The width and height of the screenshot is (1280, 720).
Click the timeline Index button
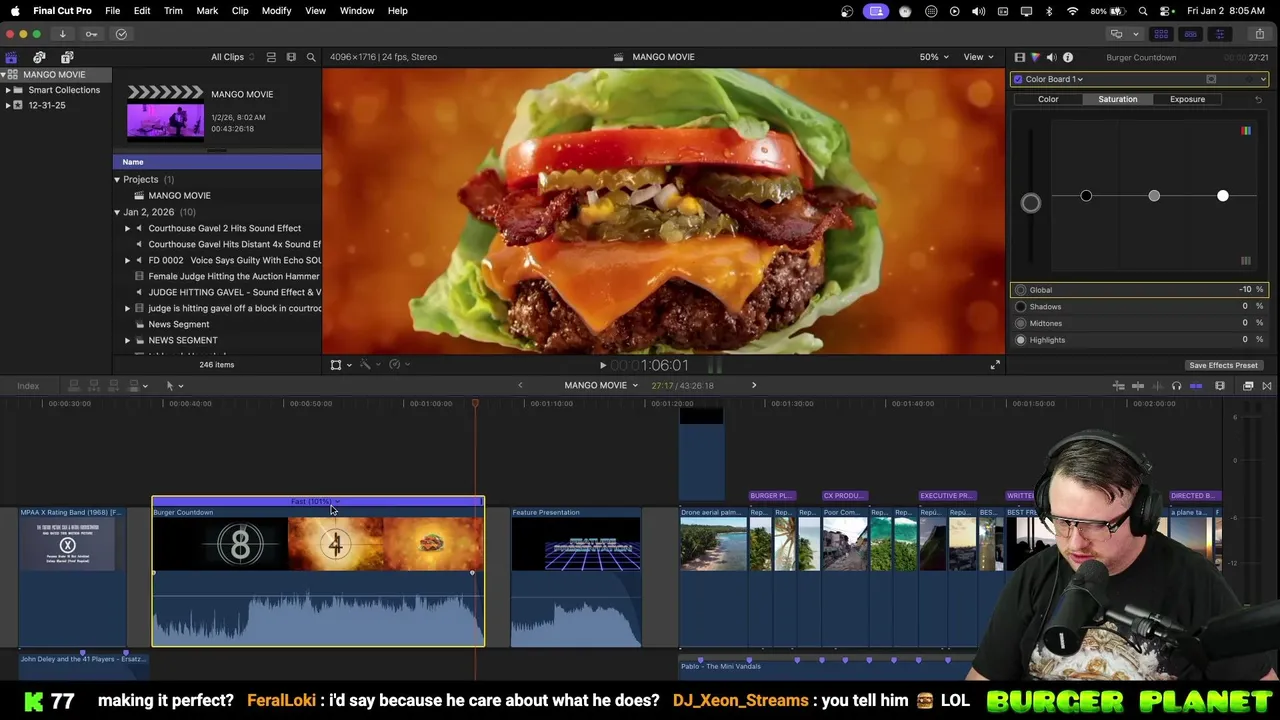(x=28, y=386)
